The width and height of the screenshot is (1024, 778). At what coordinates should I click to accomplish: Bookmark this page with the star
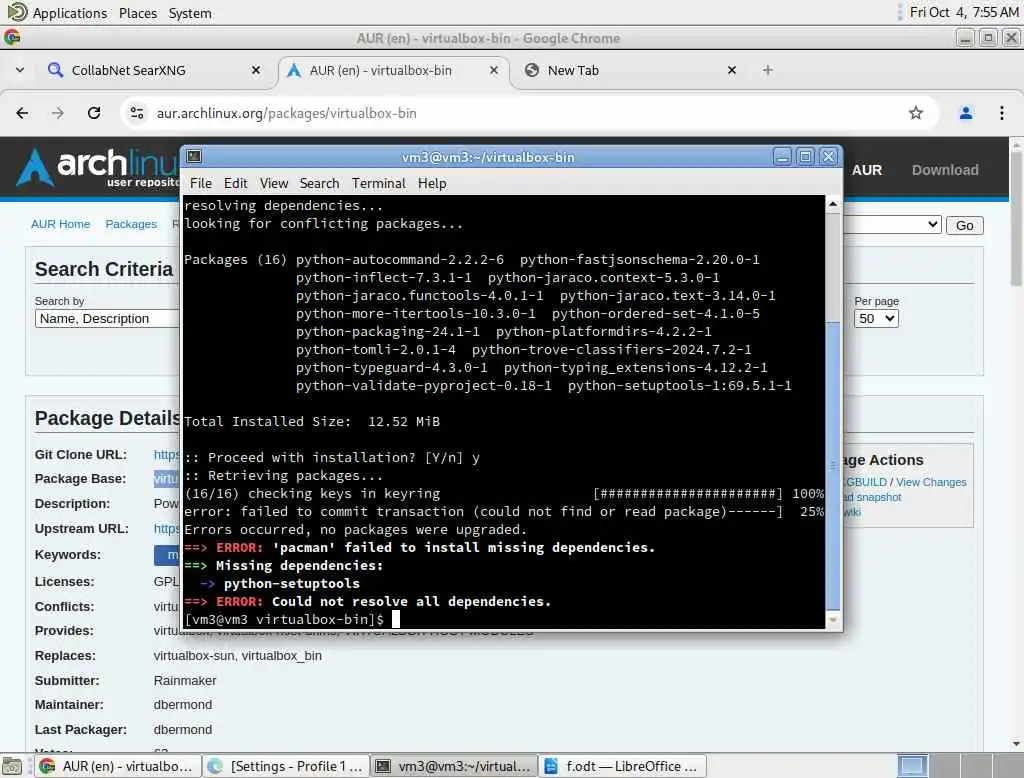click(916, 113)
